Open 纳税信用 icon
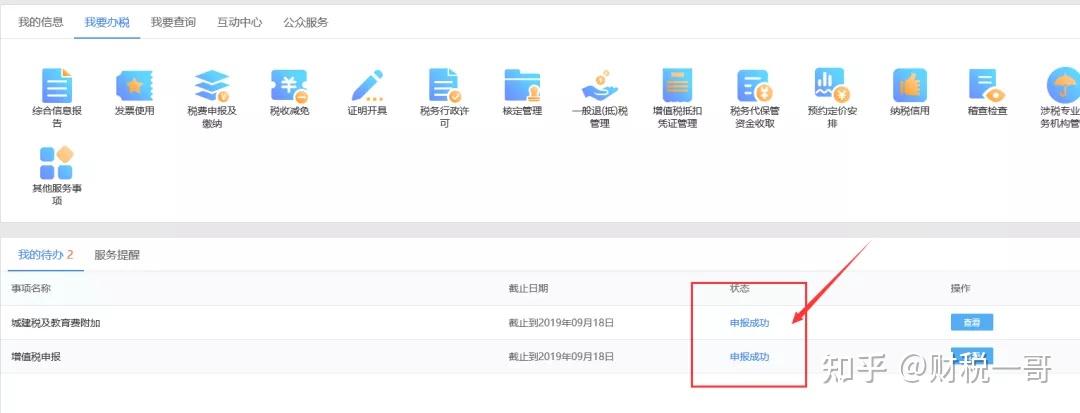The width and height of the screenshot is (1080, 413). pyautogui.click(x=910, y=86)
